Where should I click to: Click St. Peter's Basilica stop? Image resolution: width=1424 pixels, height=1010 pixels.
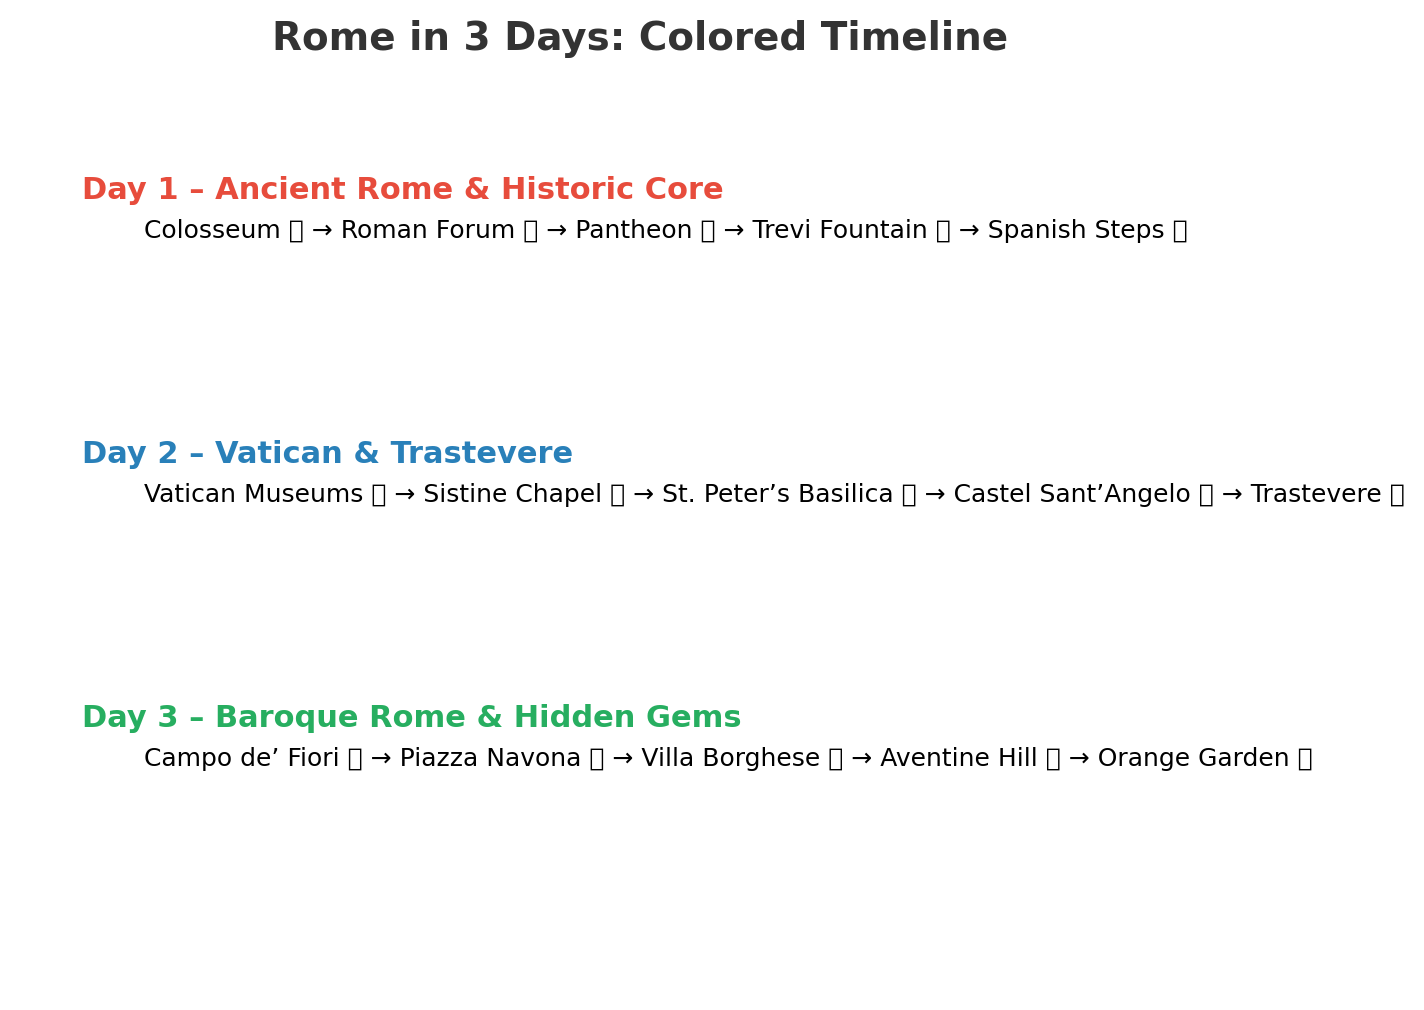pyautogui.click(x=777, y=494)
